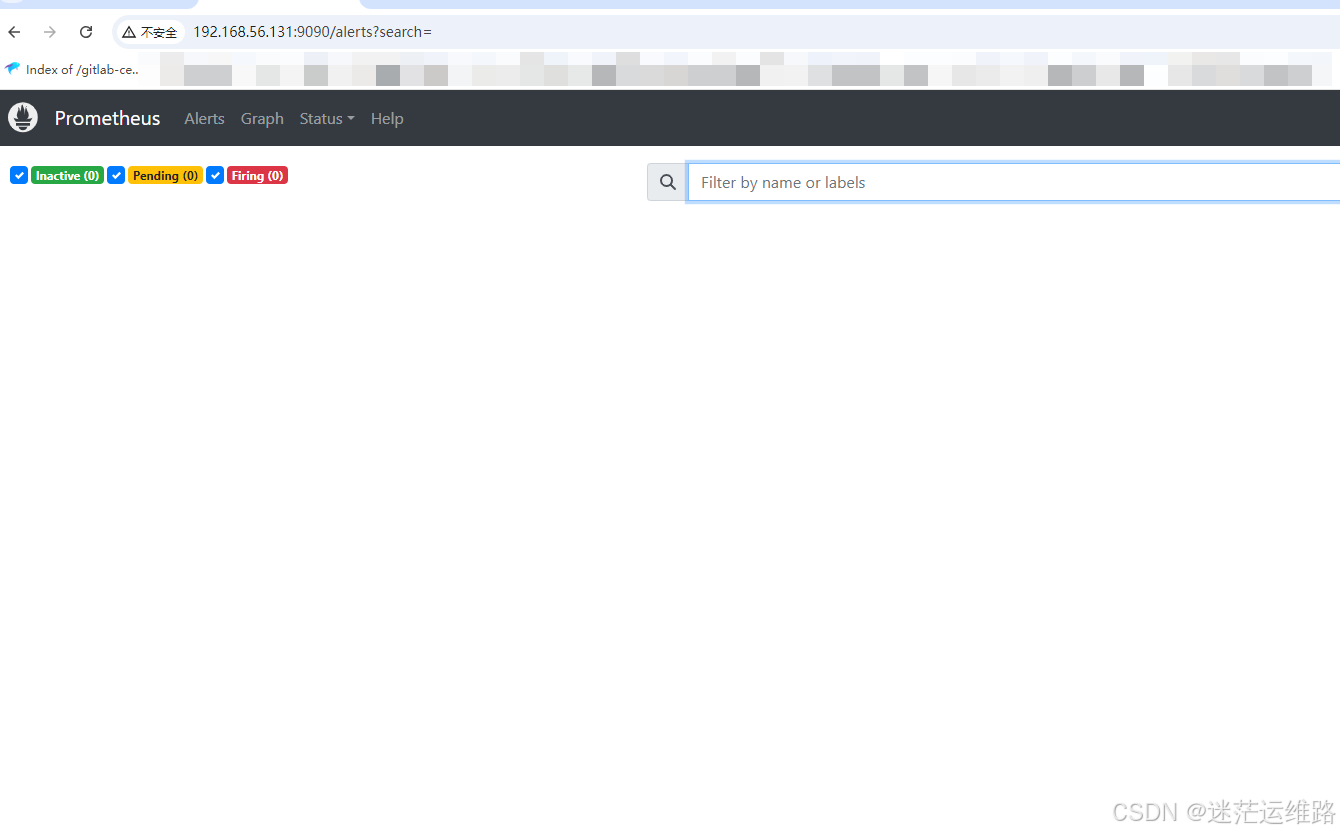Screen dimensions: 1340x834
Task: Click the bookmark icon next to Index of /gitlab-ce
Action: 12,69
